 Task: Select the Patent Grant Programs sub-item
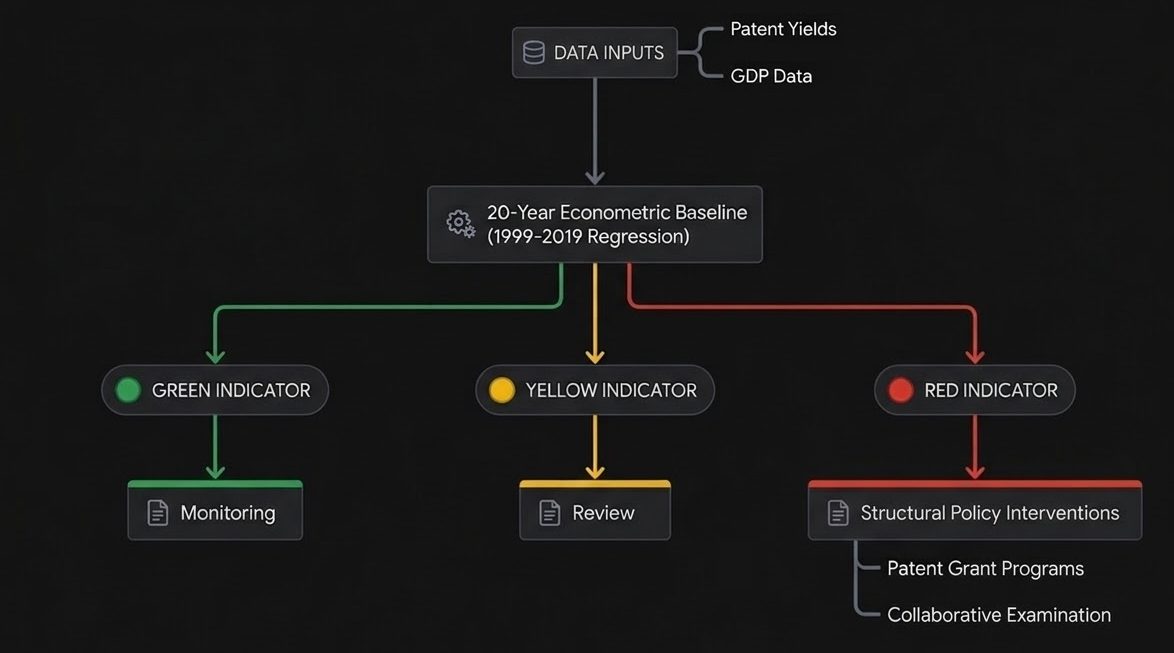pos(985,568)
